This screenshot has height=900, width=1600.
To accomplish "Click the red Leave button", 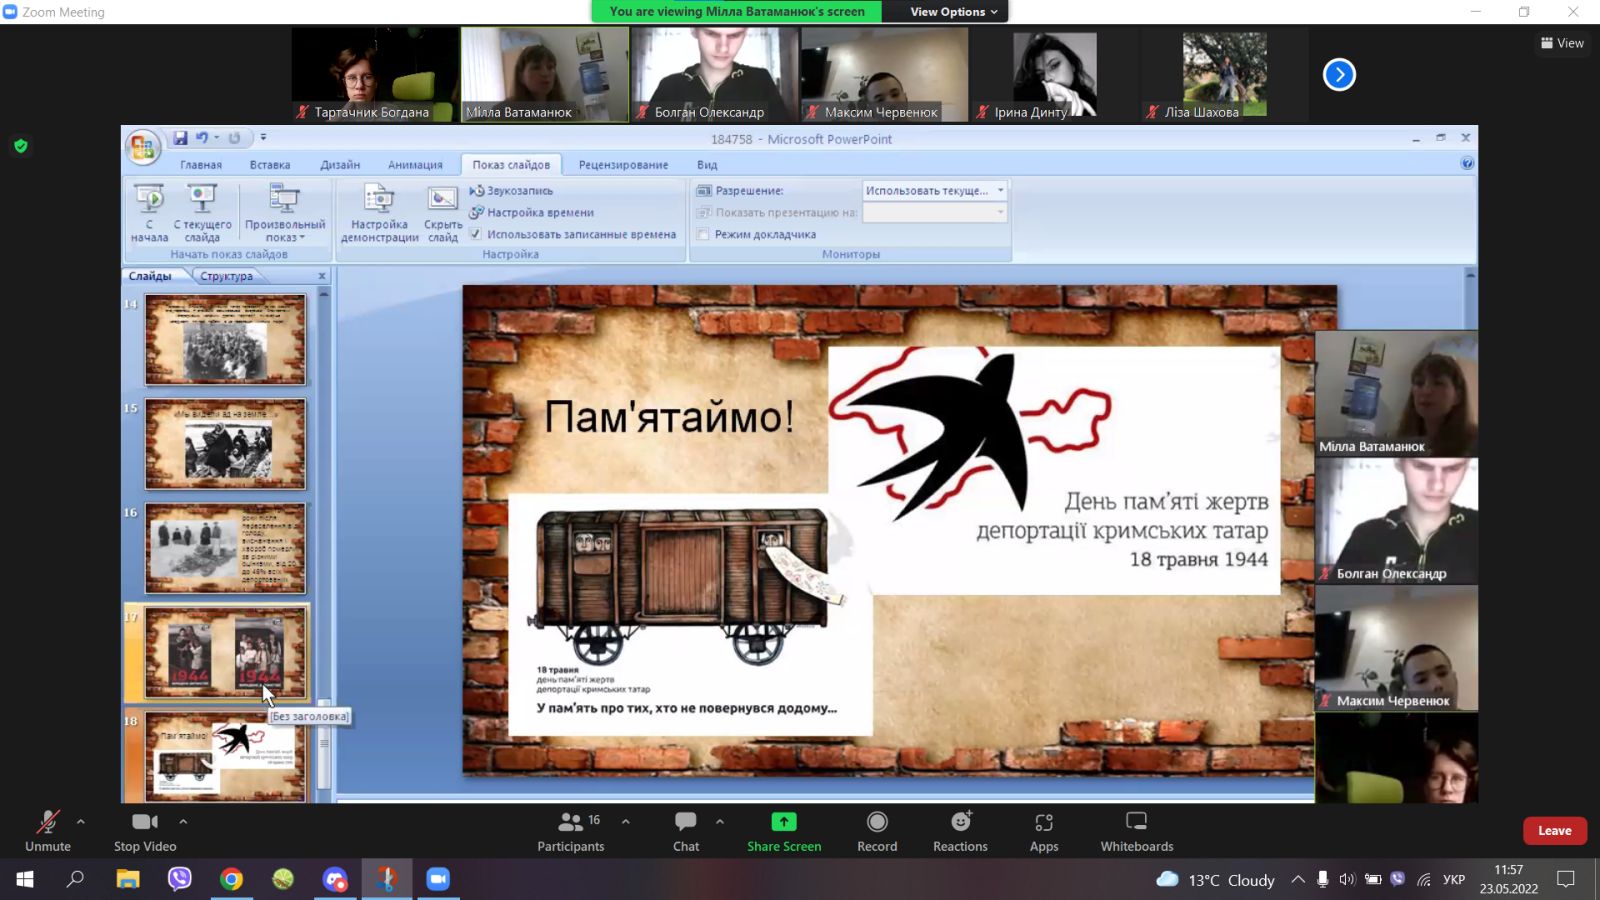I will point(1554,830).
